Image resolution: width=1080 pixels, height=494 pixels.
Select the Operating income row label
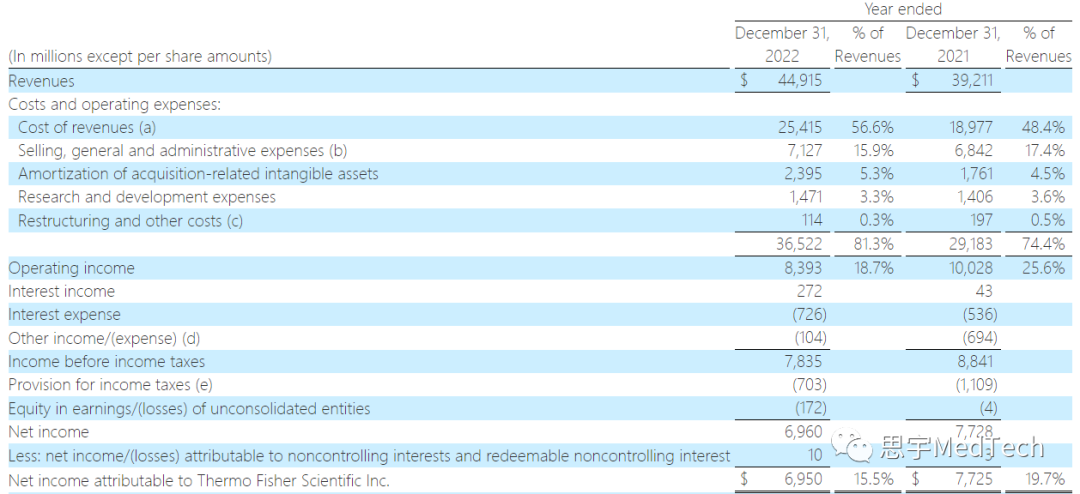click(x=71, y=268)
